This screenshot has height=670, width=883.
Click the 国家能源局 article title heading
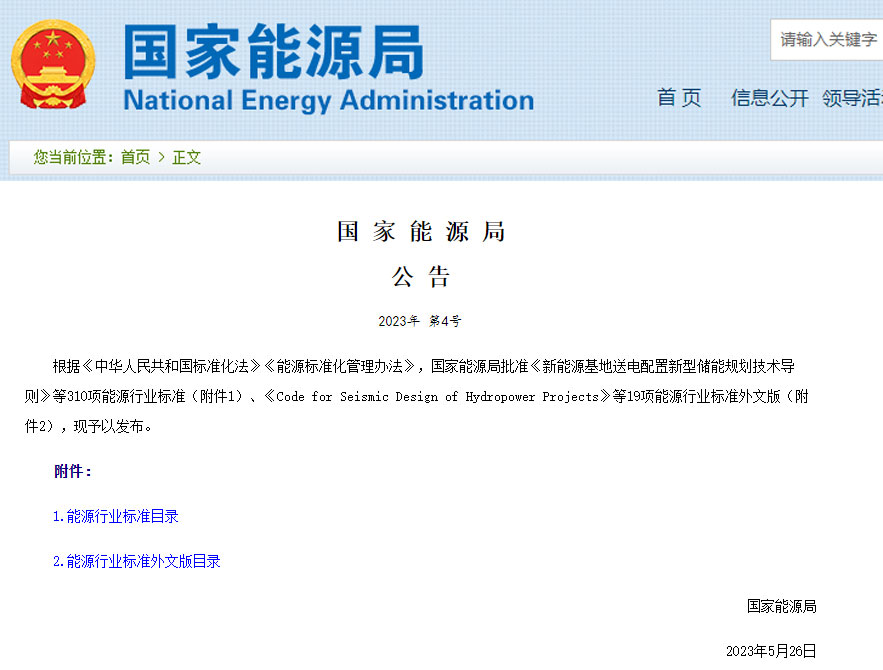tap(420, 231)
